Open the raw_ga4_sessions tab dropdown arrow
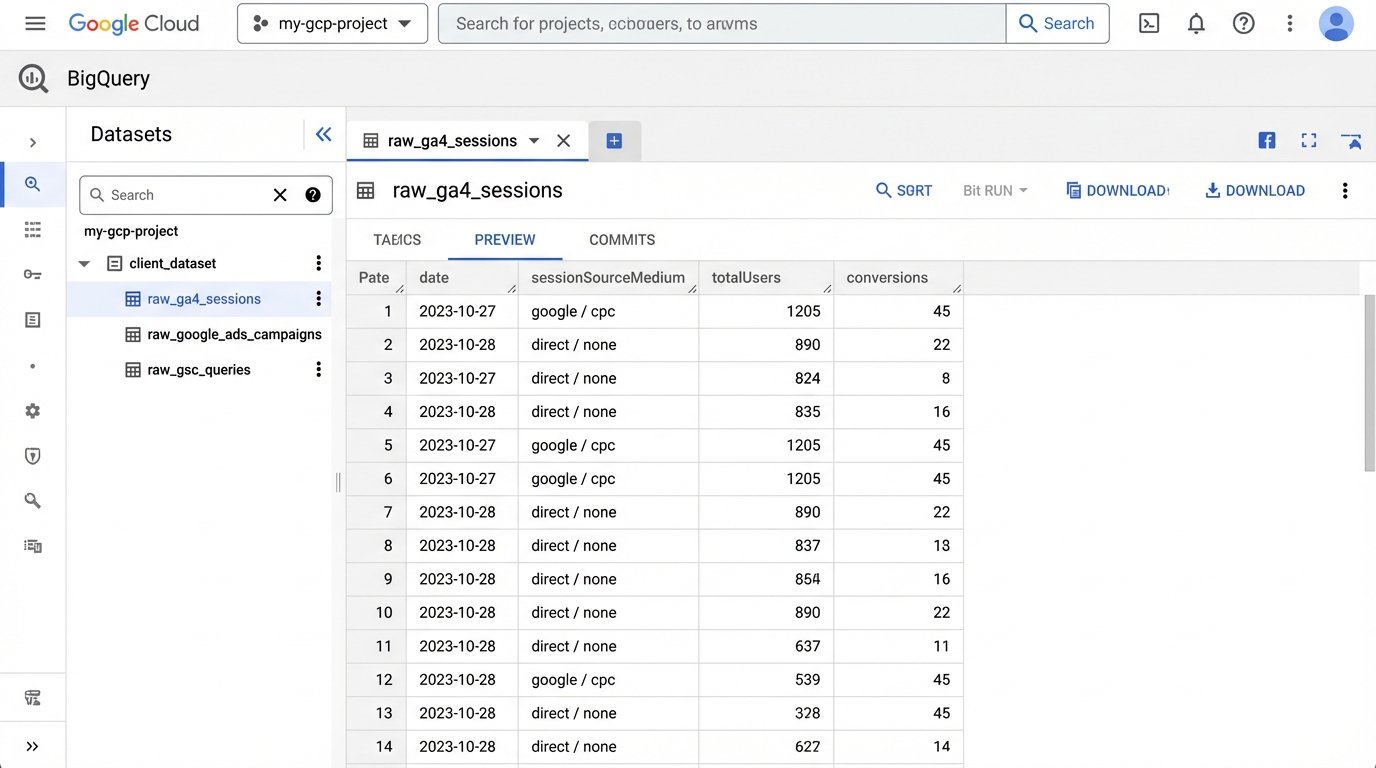1376x768 pixels. pos(534,141)
